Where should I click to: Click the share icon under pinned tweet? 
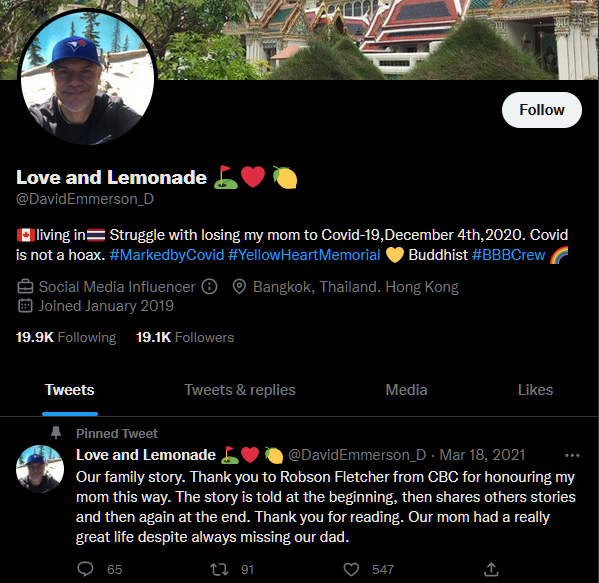[x=491, y=569]
